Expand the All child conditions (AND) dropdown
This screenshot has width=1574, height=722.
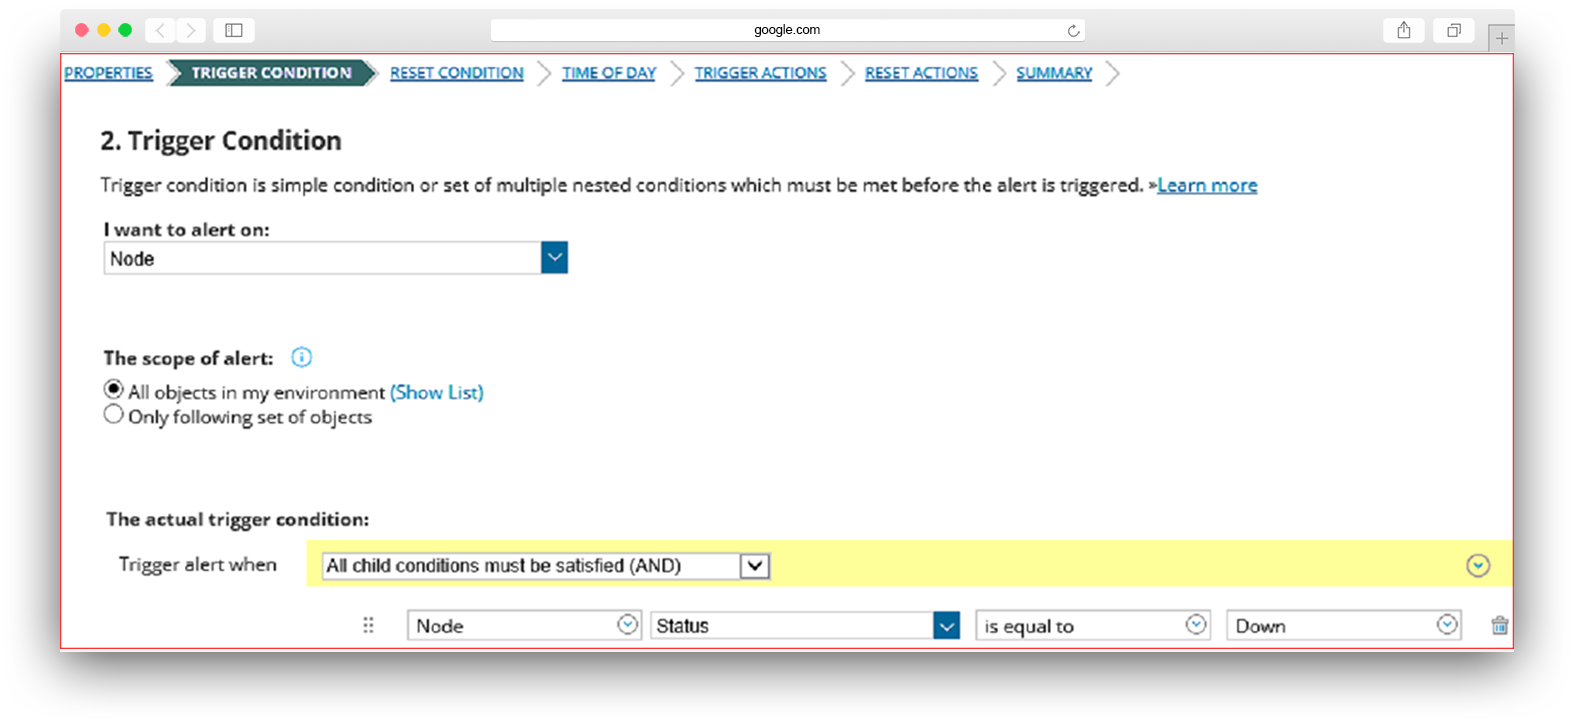[546, 566]
